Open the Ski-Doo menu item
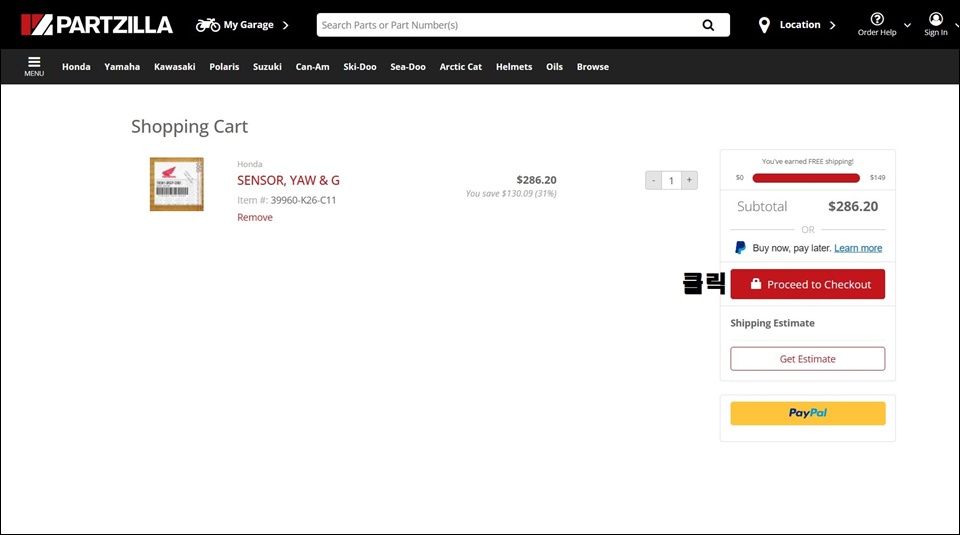 (359, 67)
